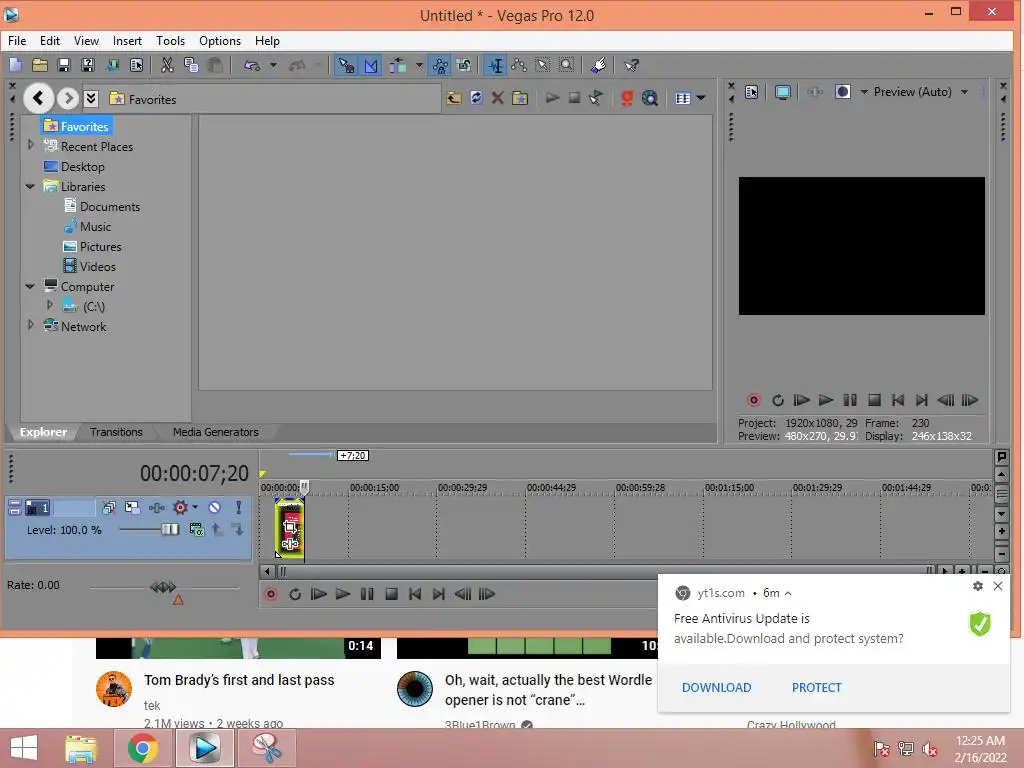Image resolution: width=1024 pixels, height=768 pixels.
Task: Create a new project from toolbar
Action: 16,65
